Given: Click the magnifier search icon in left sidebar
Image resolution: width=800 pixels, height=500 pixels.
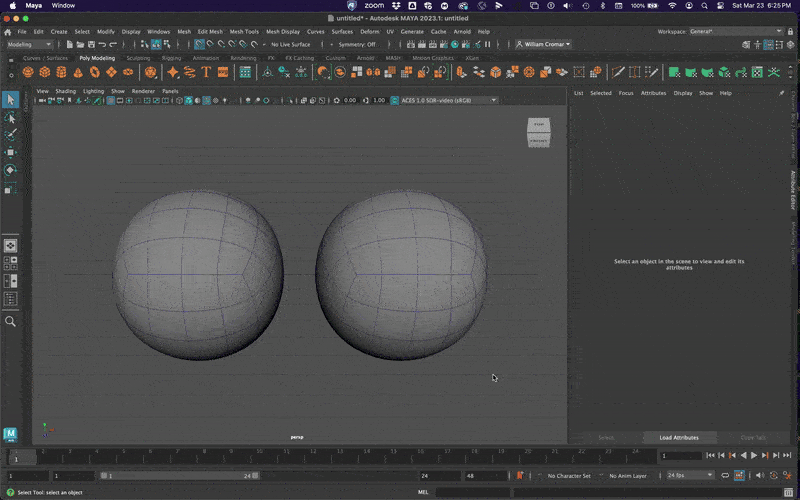Looking at the screenshot, I should tap(11, 321).
